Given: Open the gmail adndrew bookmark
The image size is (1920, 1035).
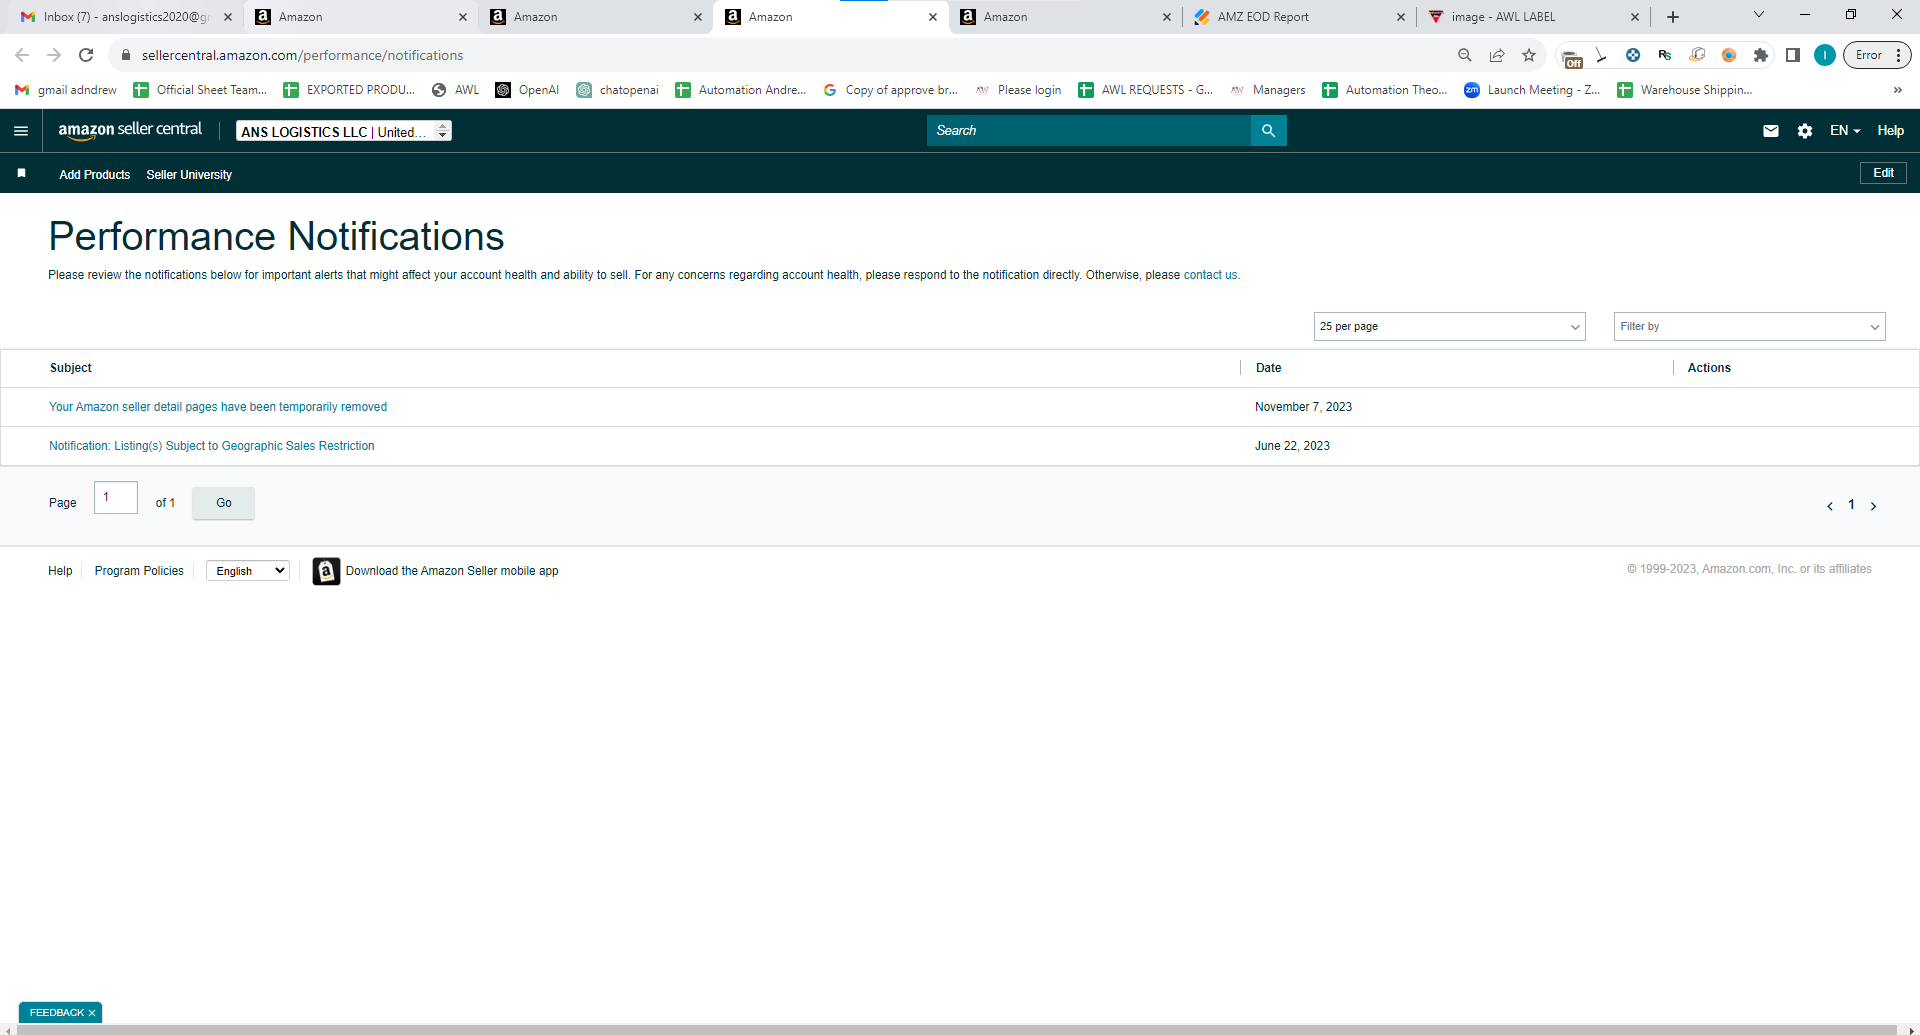Looking at the screenshot, I should [66, 90].
